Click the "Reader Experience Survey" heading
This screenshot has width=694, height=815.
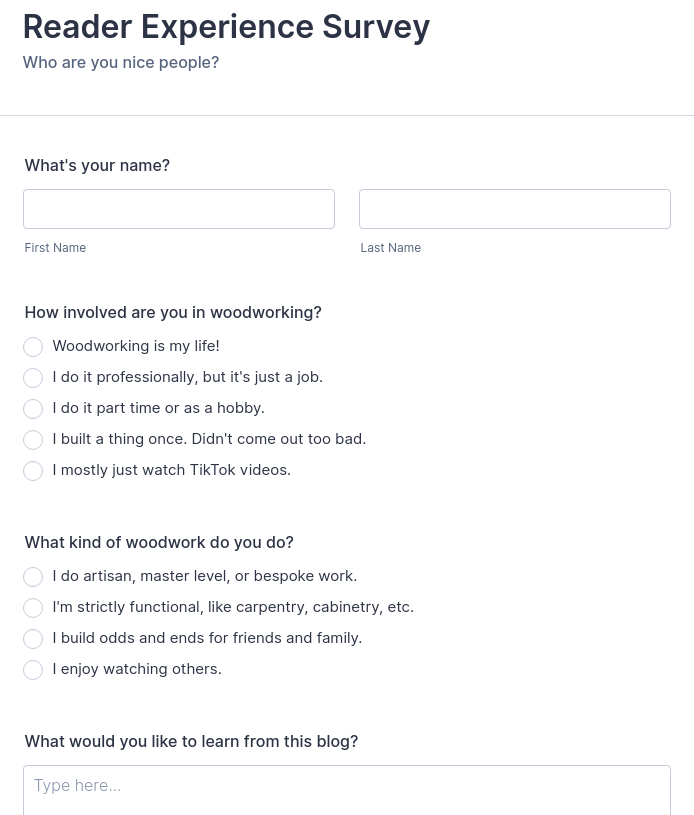coord(226,27)
